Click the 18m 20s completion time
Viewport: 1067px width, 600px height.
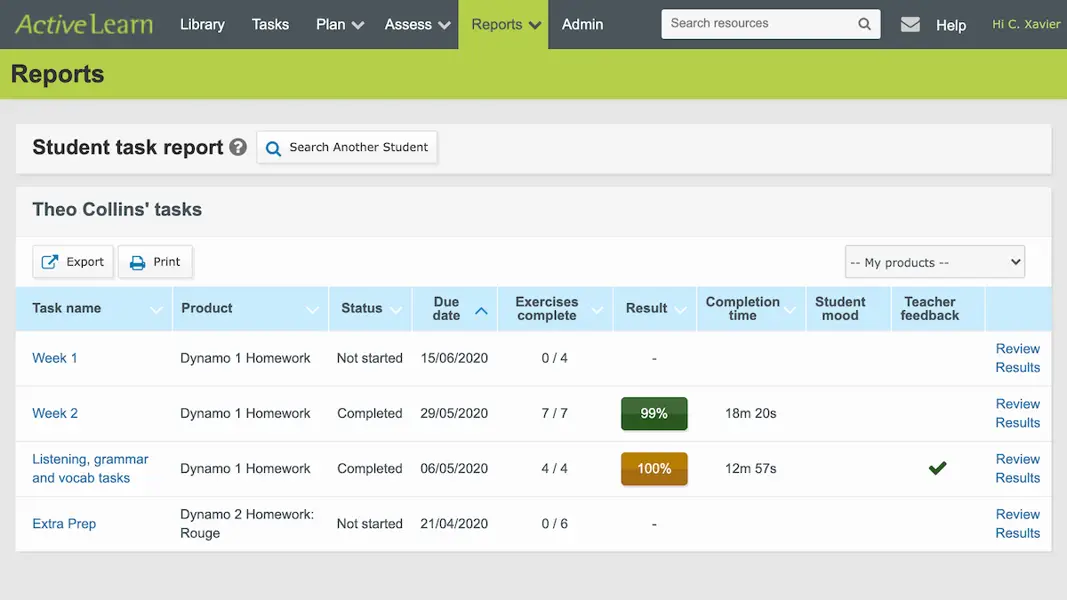pos(751,413)
